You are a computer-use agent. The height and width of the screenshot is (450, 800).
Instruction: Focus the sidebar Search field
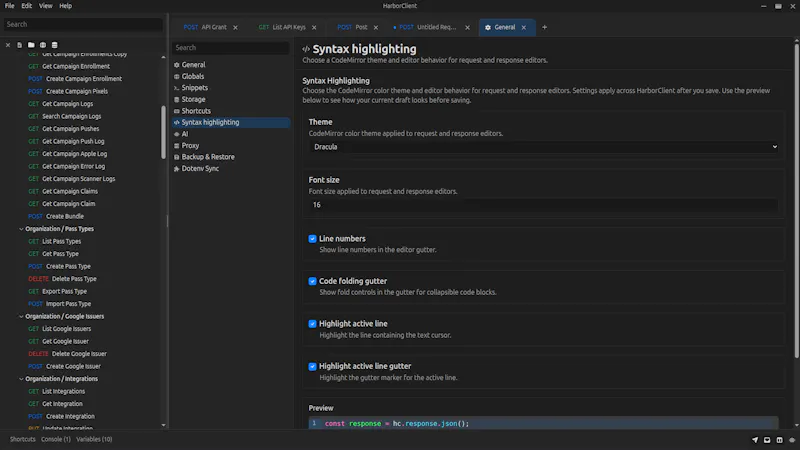(83, 24)
